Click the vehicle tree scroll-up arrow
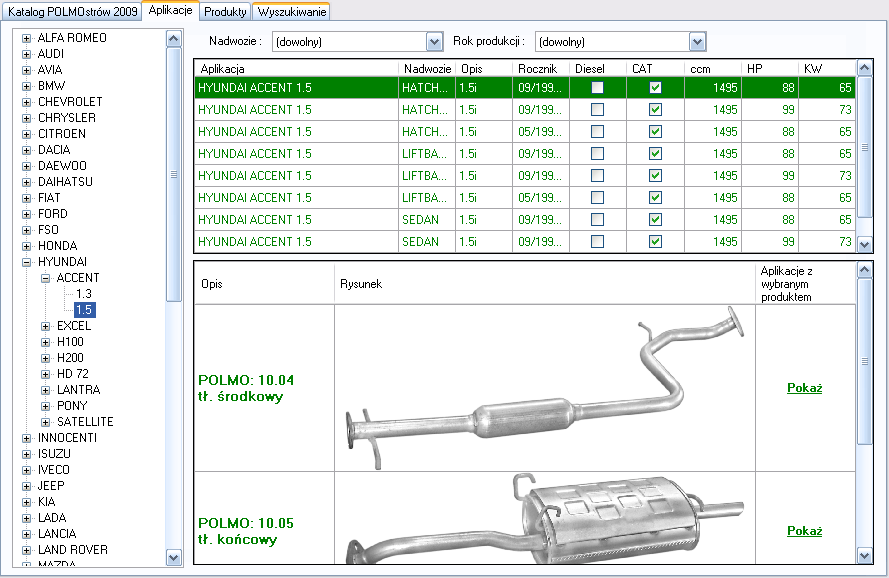 pyautogui.click(x=173, y=39)
